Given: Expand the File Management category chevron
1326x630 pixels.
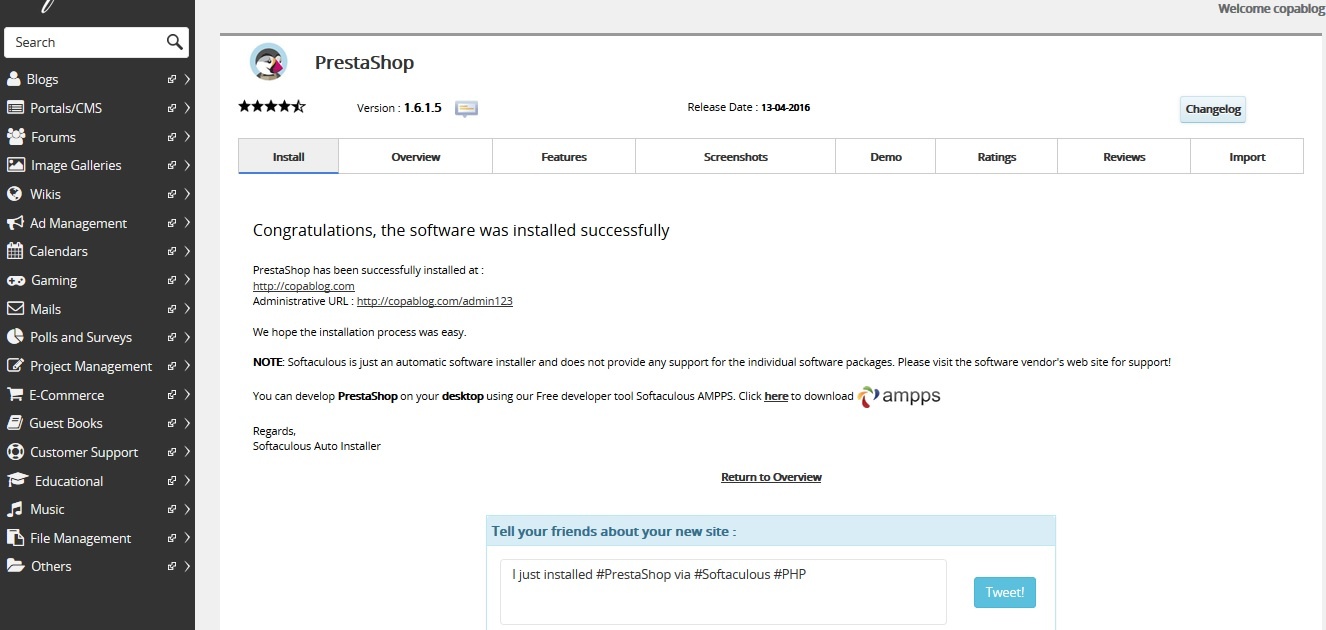Looking at the screenshot, I should 187,538.
